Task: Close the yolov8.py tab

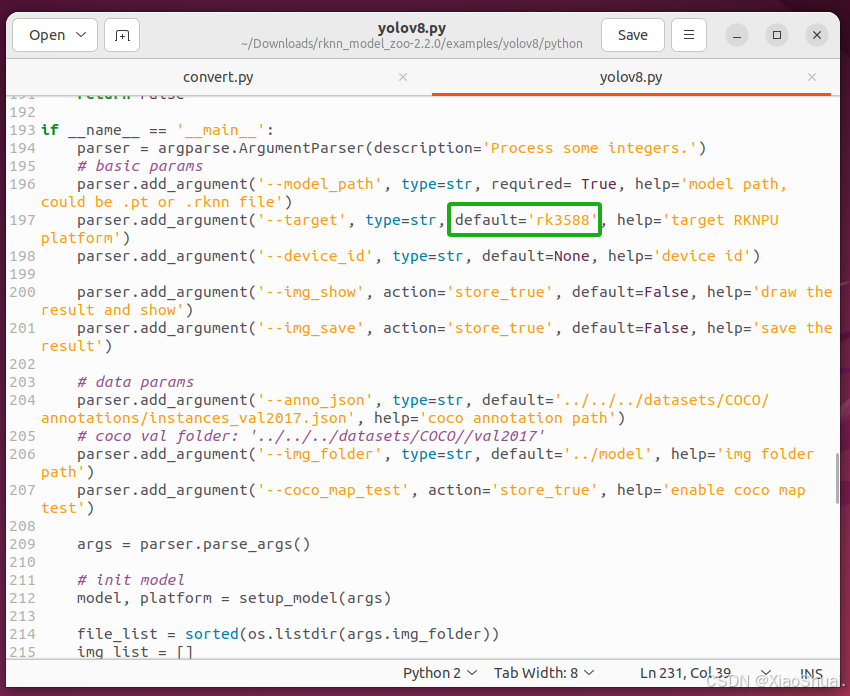Action: tap(812, 77)
